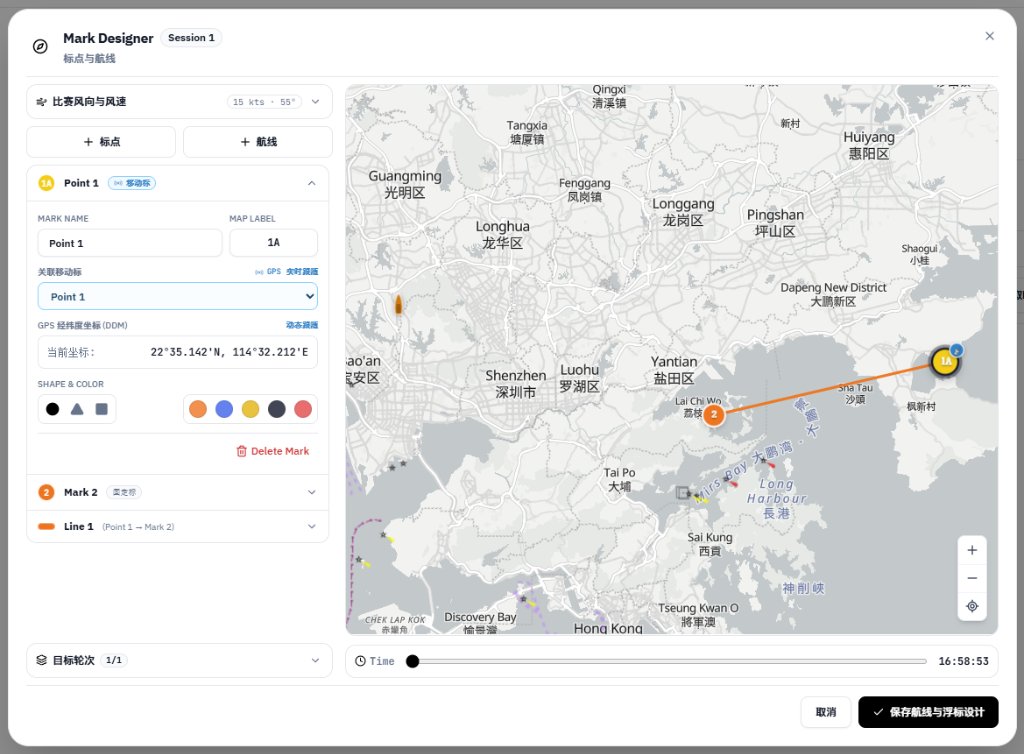Close the Mark Designer dialog
Viewport: 1024px width, 754px height.
click(x=989, y=36)
